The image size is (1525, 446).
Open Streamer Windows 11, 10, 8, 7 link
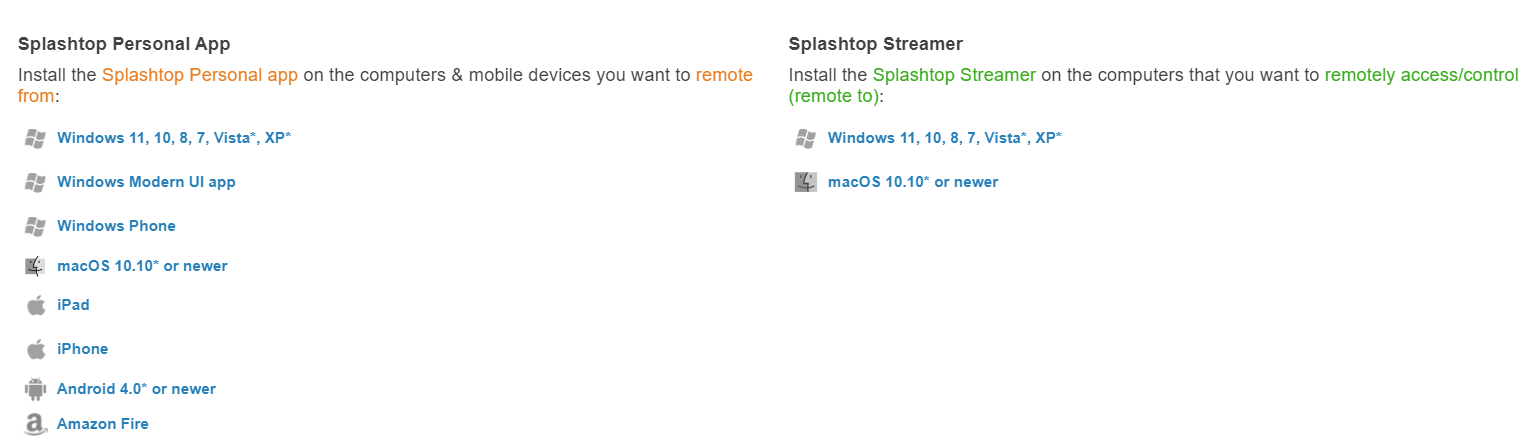pyautogui.click(x=945, y=138)
